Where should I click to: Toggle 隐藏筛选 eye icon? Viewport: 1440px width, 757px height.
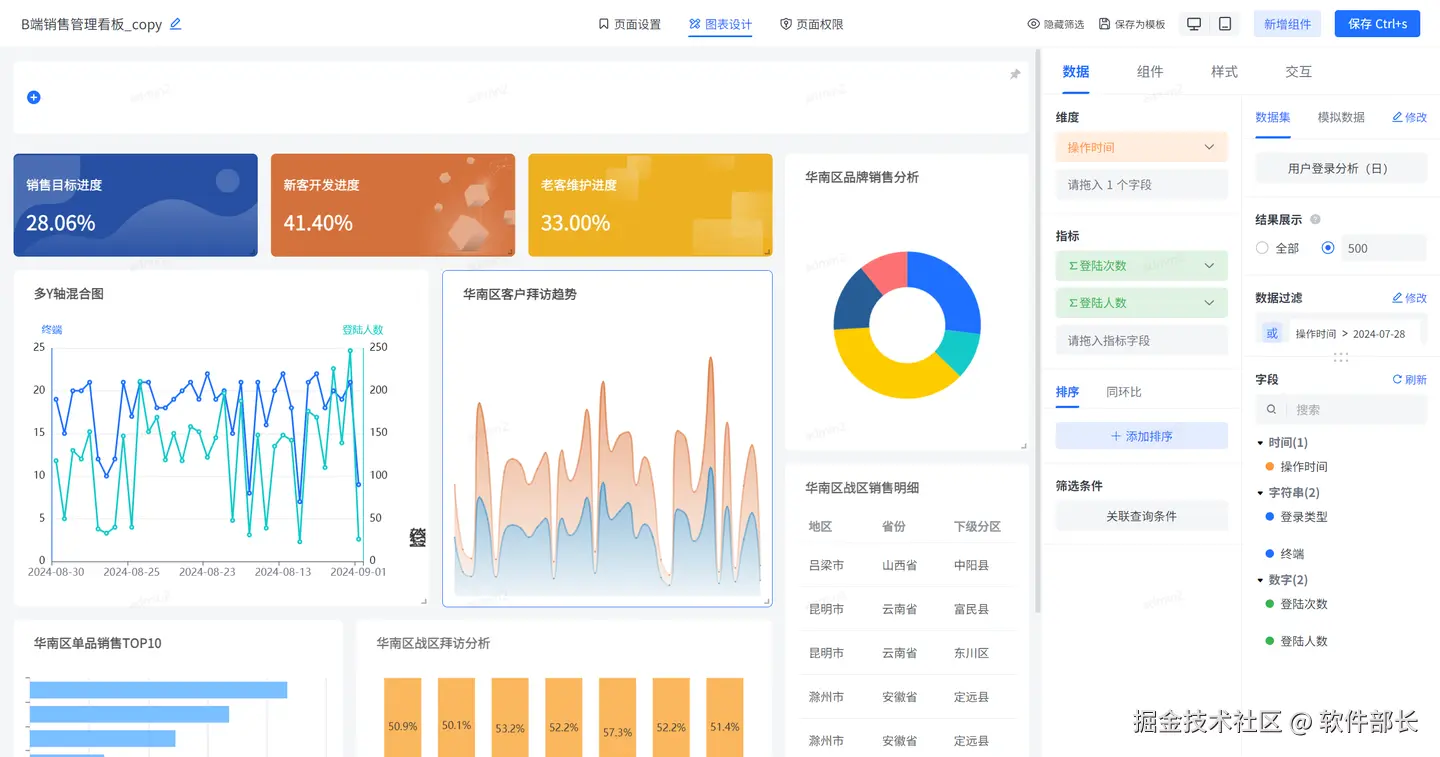[1034, 24]
